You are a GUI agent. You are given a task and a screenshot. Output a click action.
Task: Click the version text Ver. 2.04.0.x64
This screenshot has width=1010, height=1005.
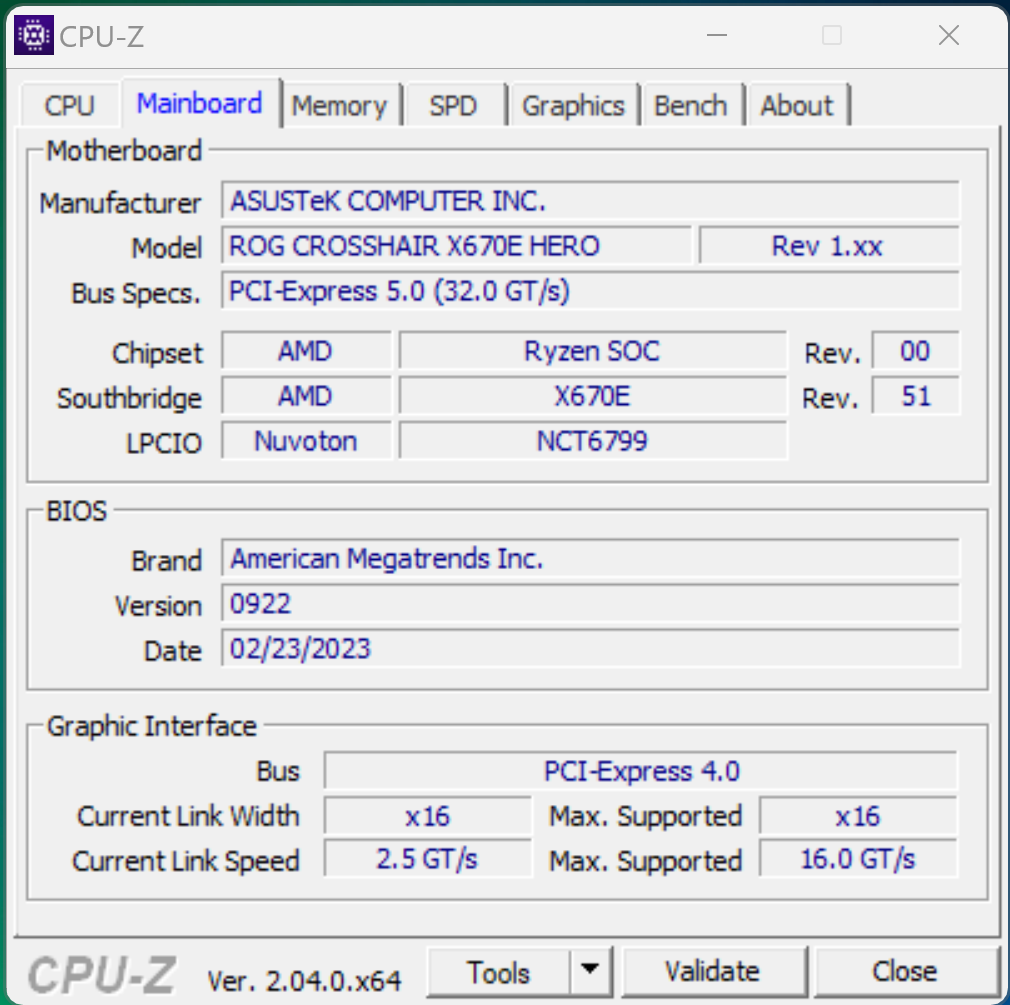pyautogui.click(x=304, y=981)
